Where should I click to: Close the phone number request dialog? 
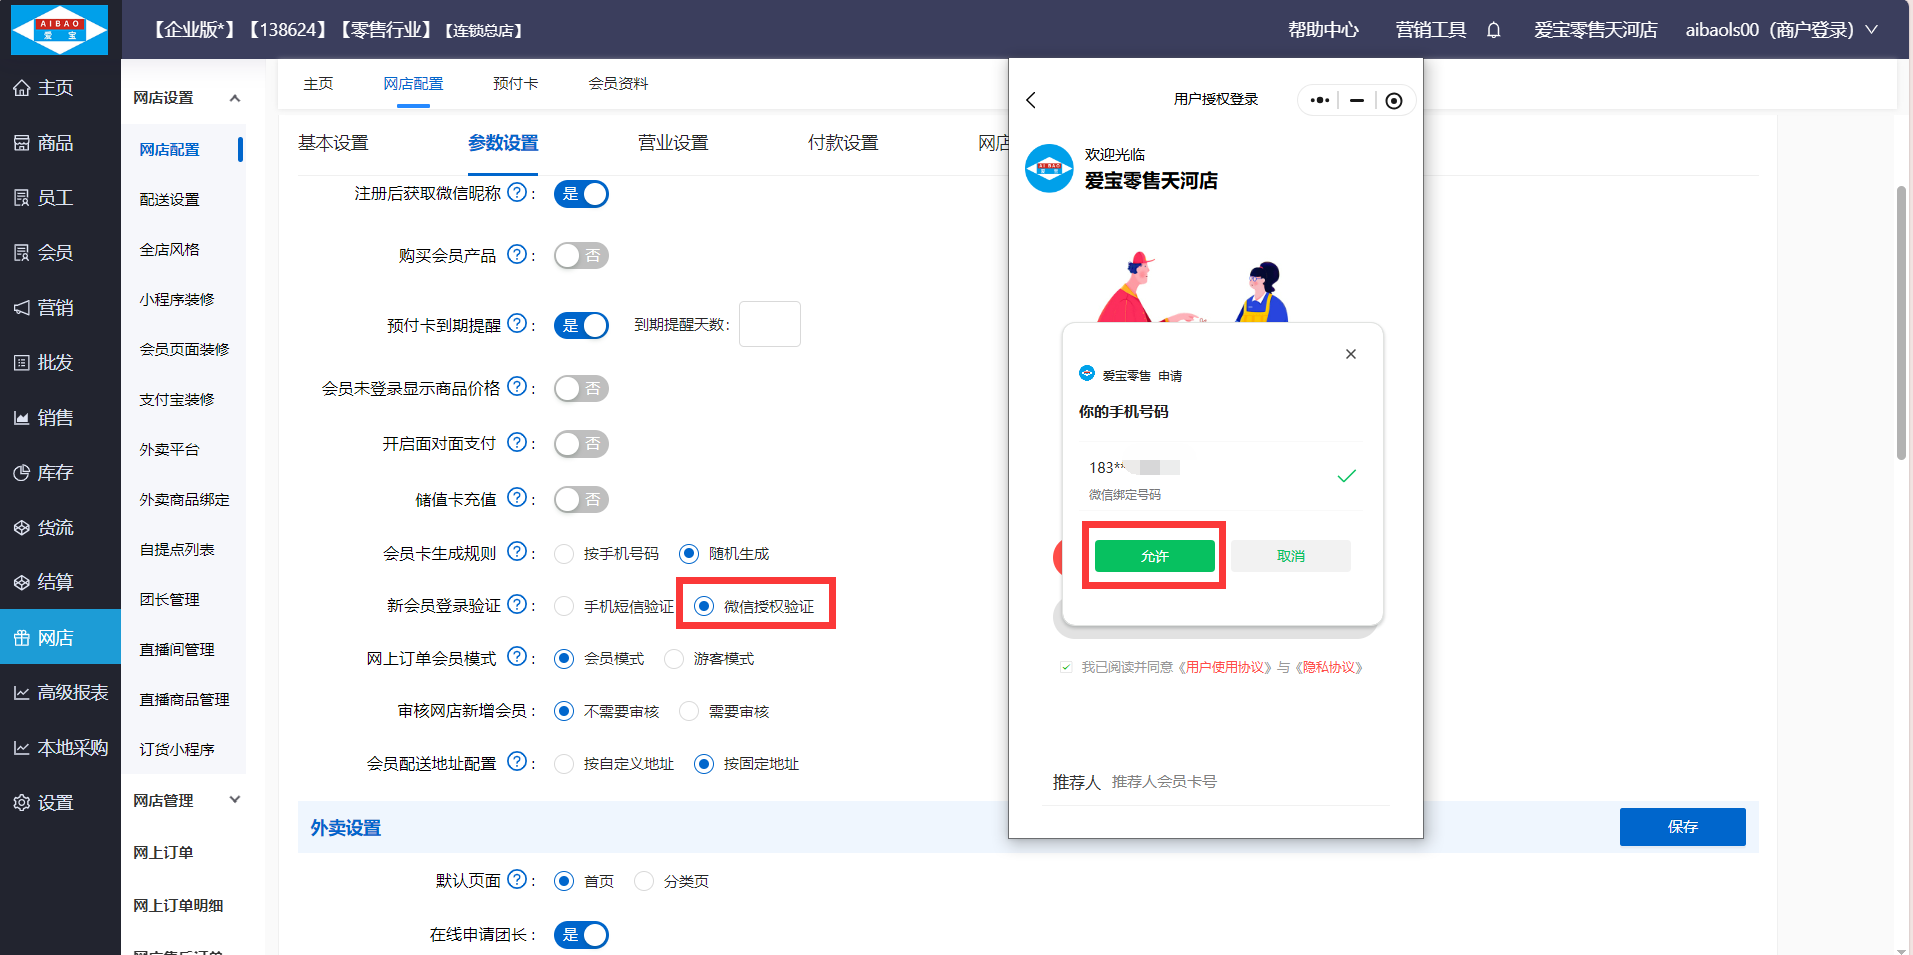pos(1350,354)
